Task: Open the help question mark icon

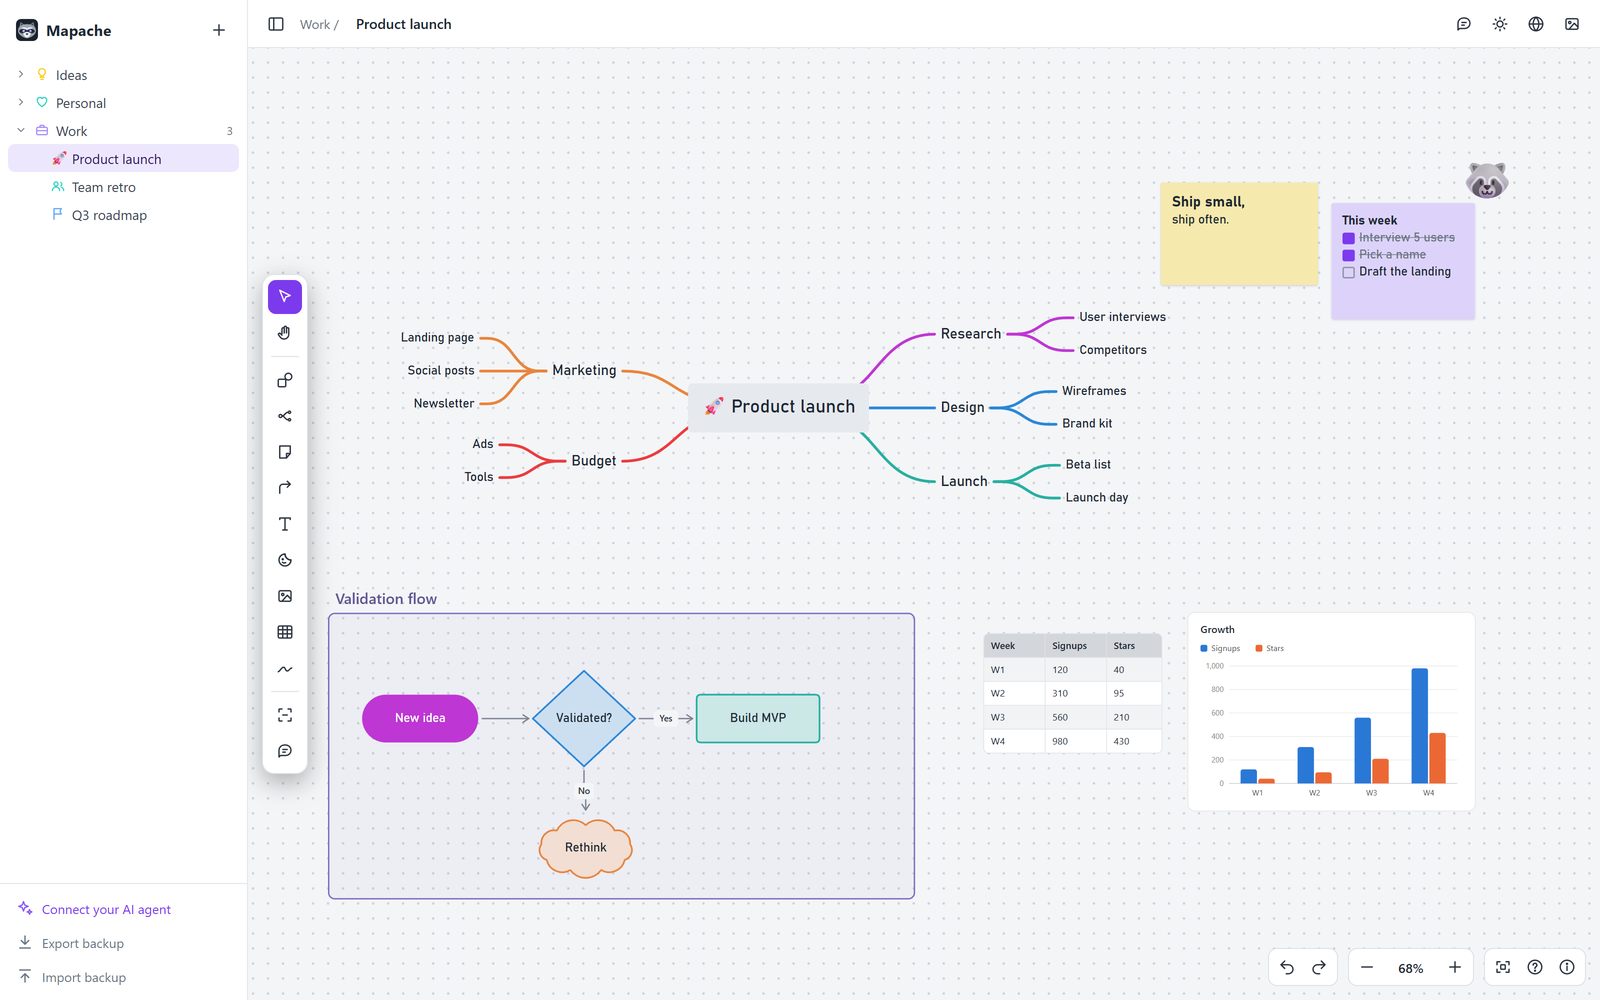Action: (1535, 967)
